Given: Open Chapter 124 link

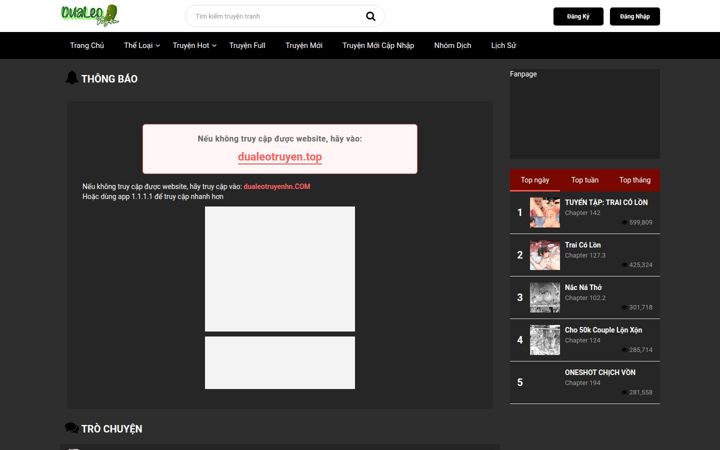Looking at the screenshot, I should pos(582,340).
